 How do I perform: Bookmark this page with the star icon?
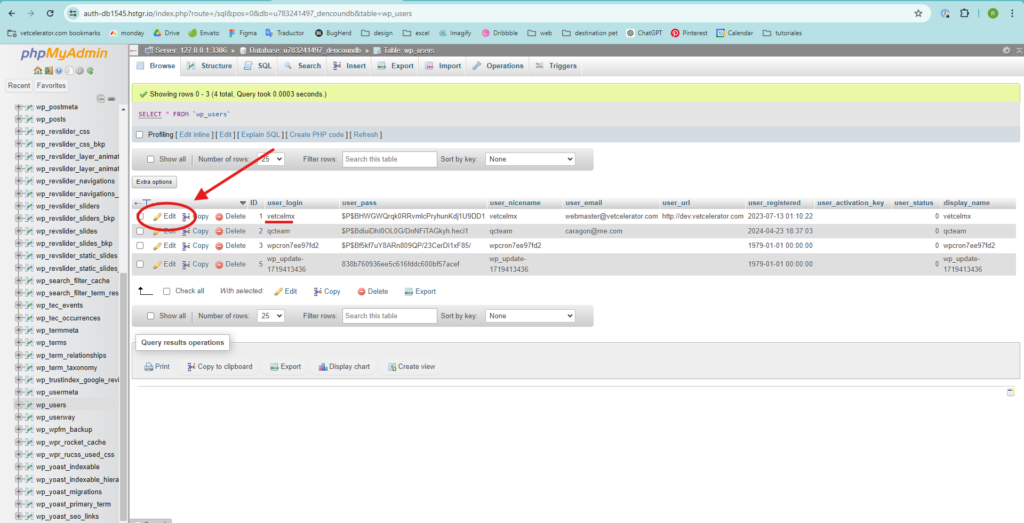pos(918,13)
